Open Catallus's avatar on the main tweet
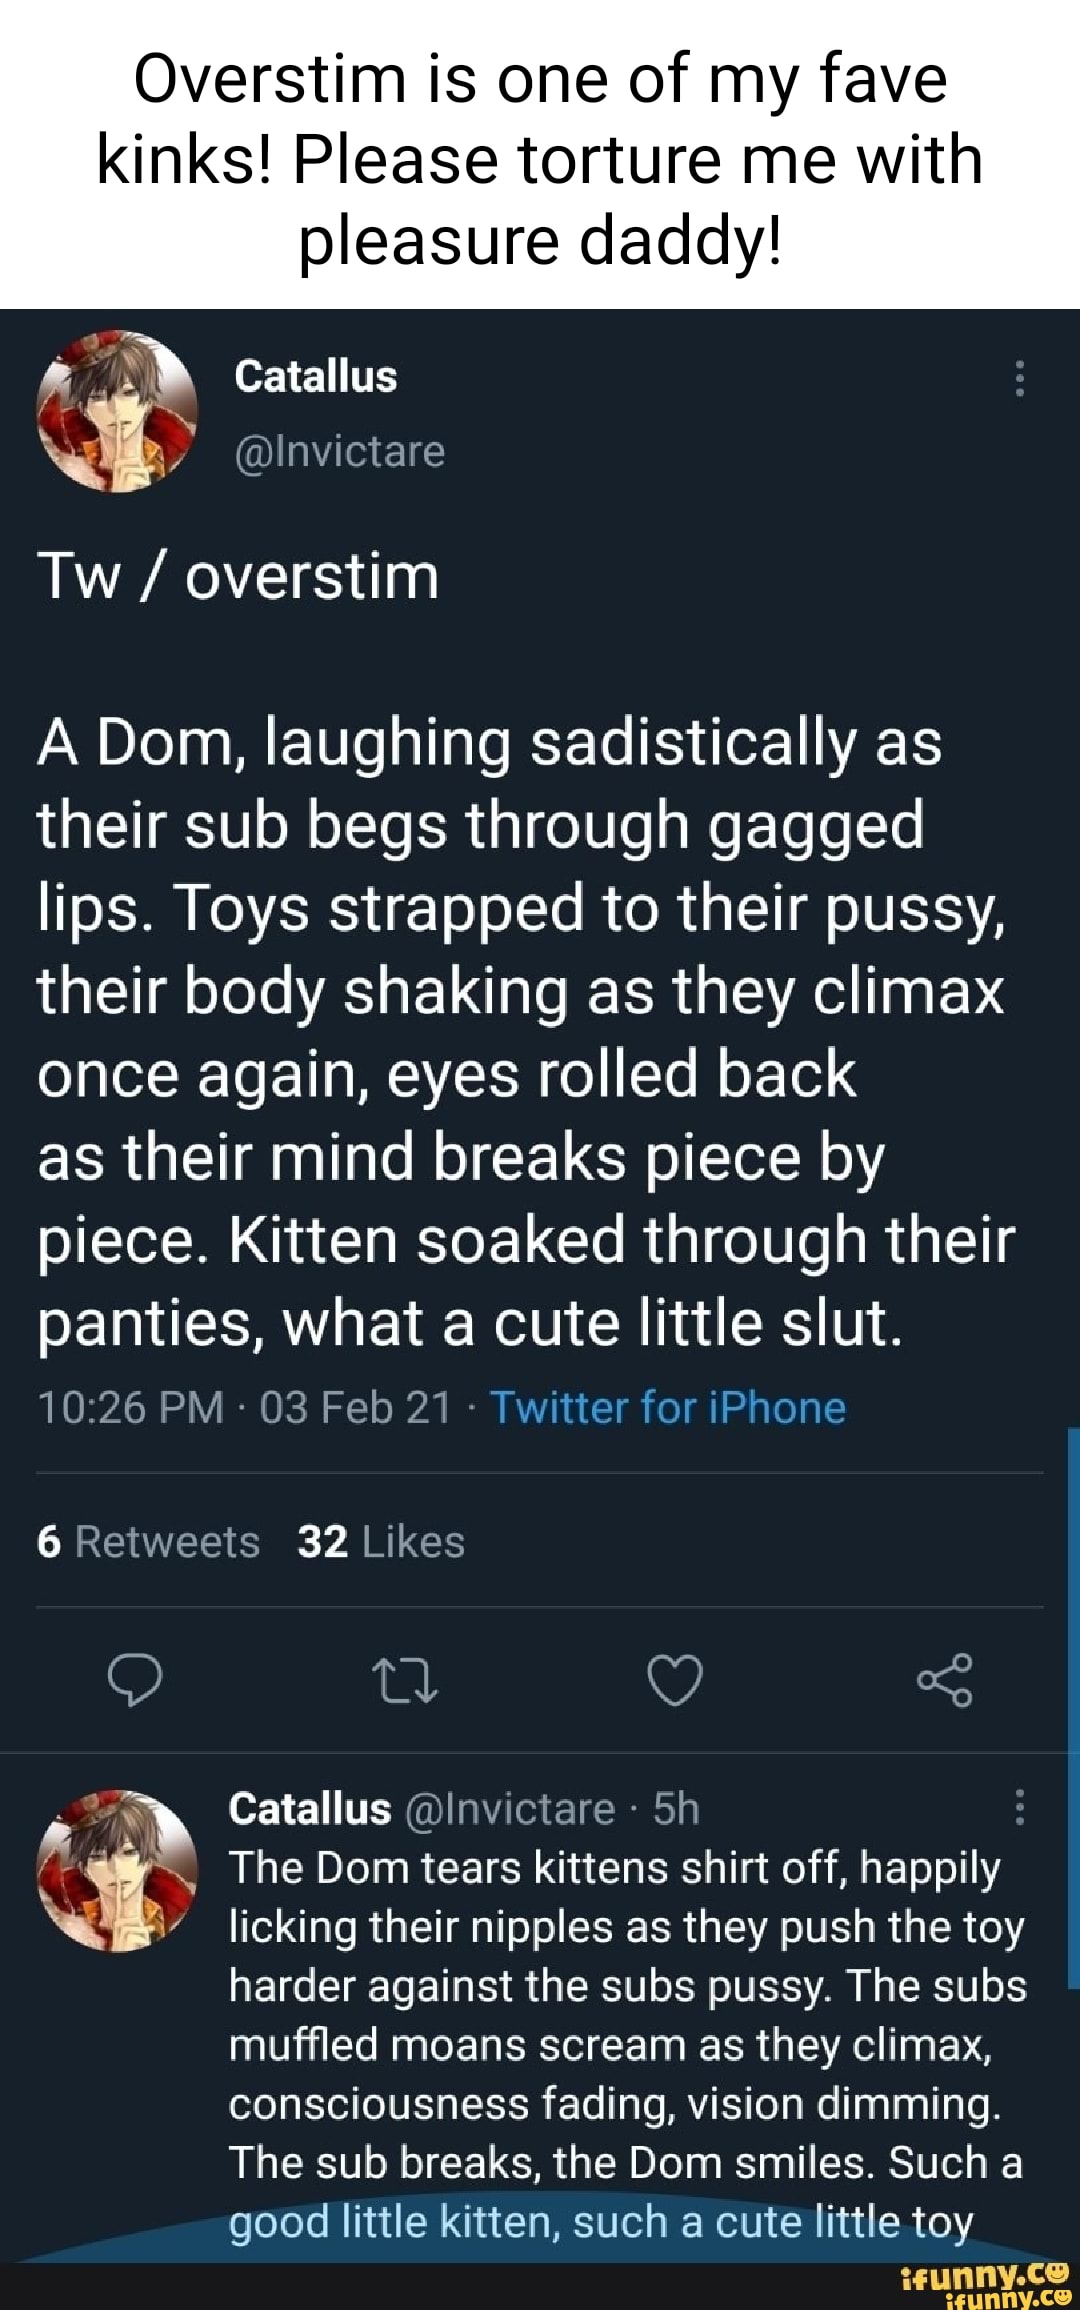 [x=117, y=411]
